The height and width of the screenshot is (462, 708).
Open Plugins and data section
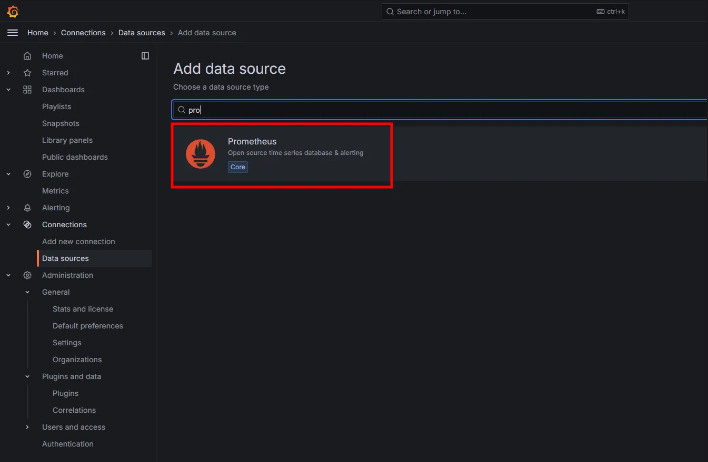pyautogui.click(x=71, y=377)
